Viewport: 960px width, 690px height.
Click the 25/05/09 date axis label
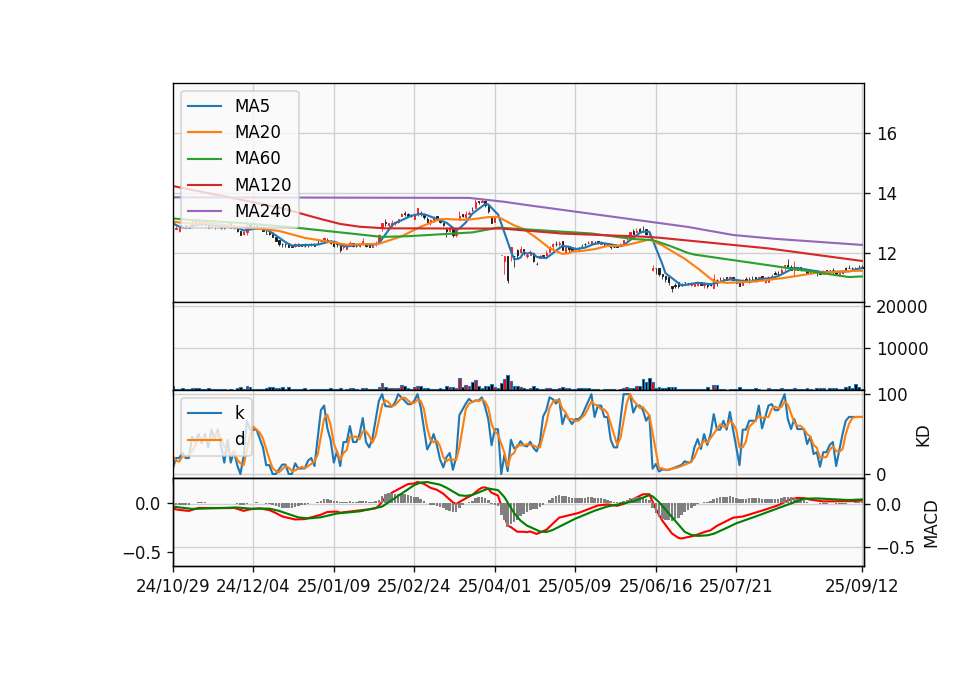pyautogui.click(x=575, y=586)
